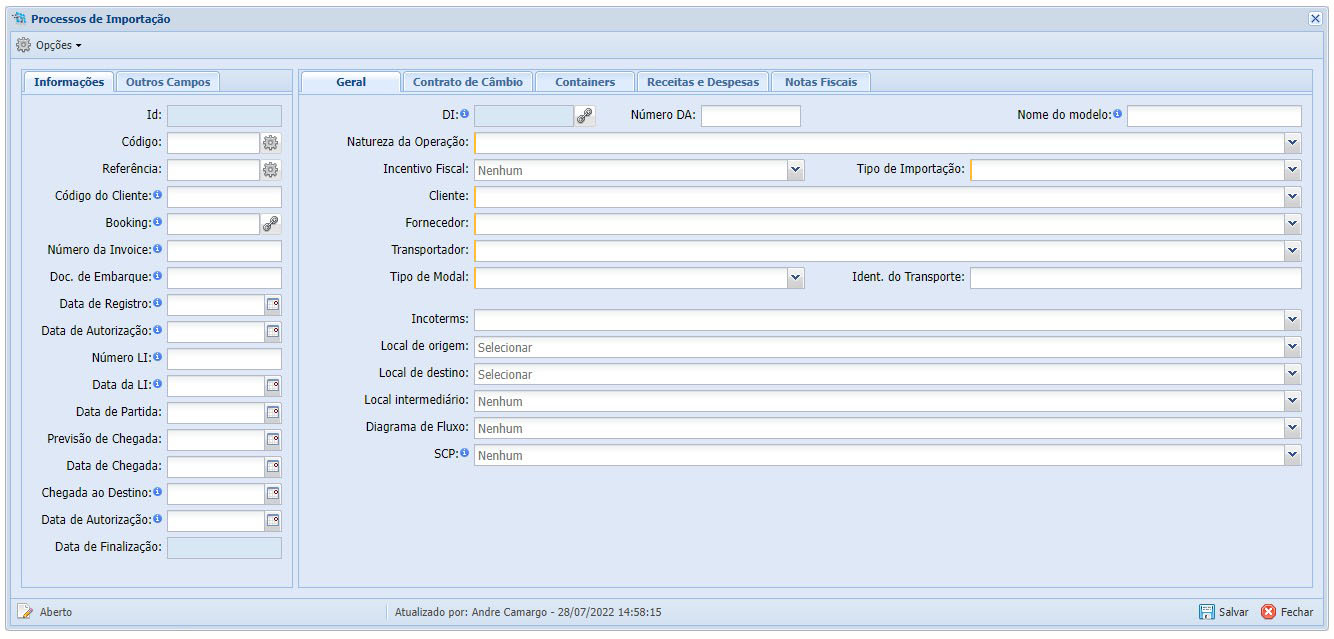1334x639 pixels.
Task: Close the Processos de Importação window
Action: (x=1315, y=19)
